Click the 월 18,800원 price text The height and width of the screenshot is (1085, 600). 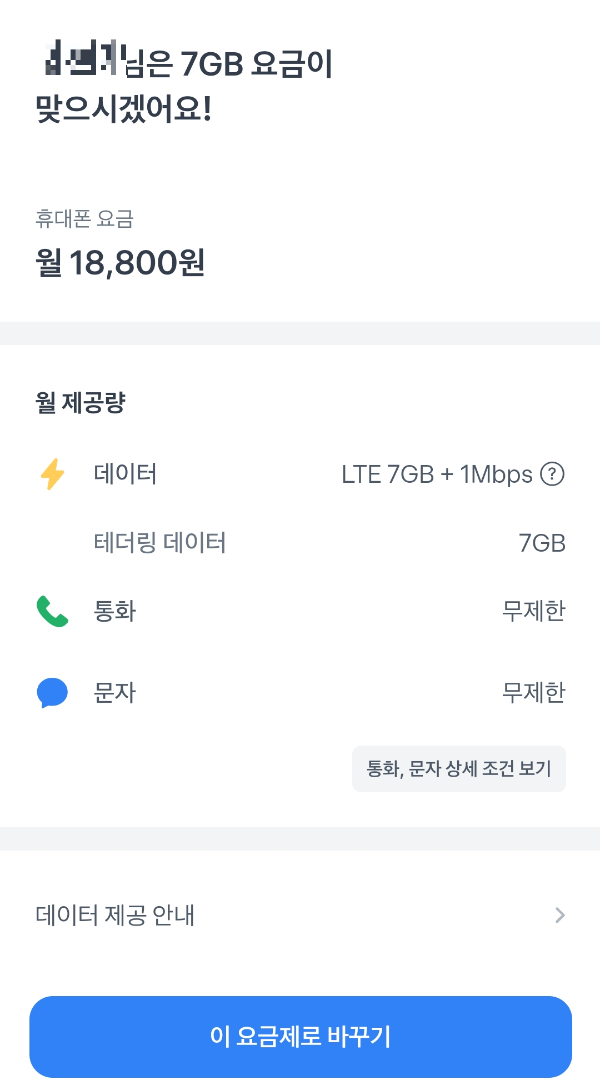(118, 261)
